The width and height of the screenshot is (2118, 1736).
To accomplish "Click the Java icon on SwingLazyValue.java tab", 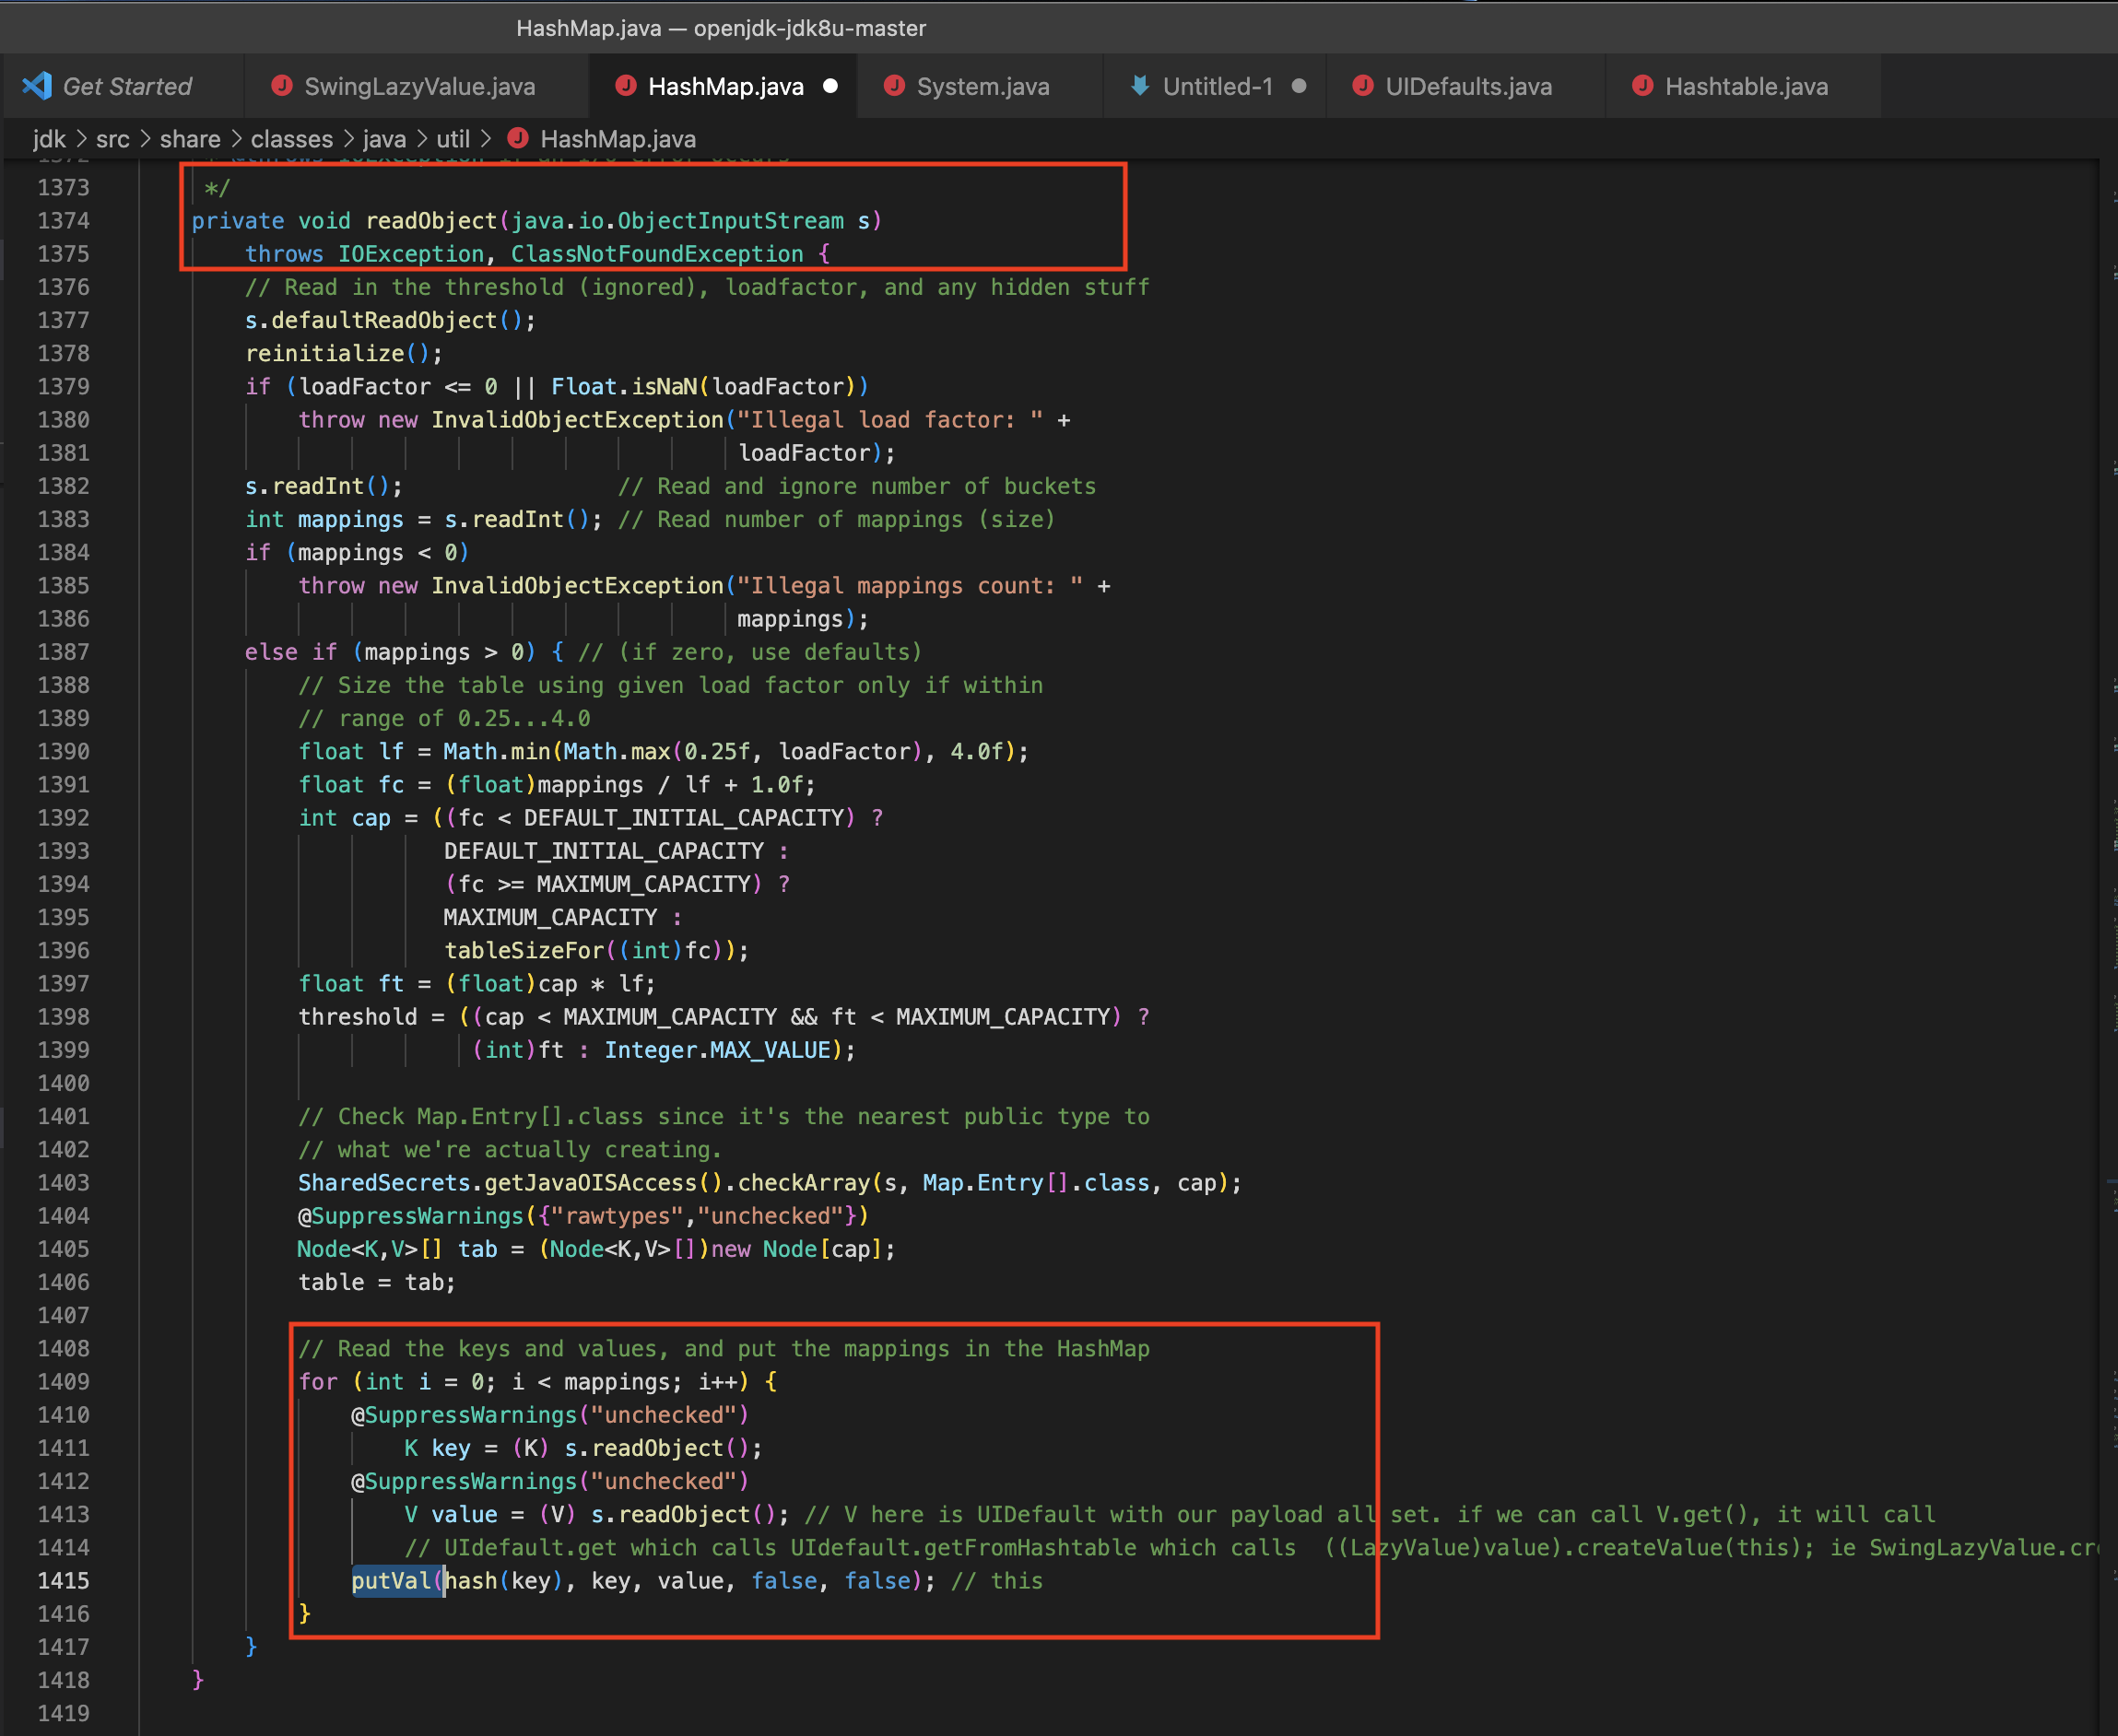I will pyautogui.click(x=282, y=86).
